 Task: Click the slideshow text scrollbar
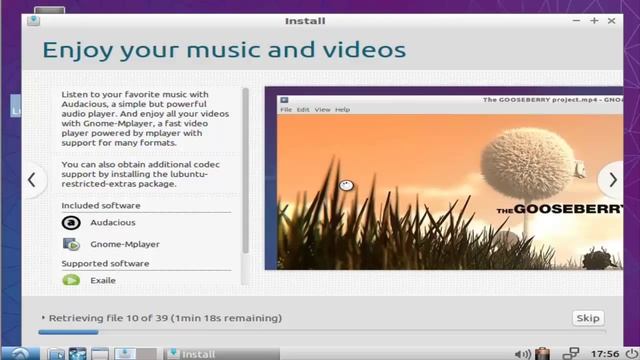pos(245,171)
